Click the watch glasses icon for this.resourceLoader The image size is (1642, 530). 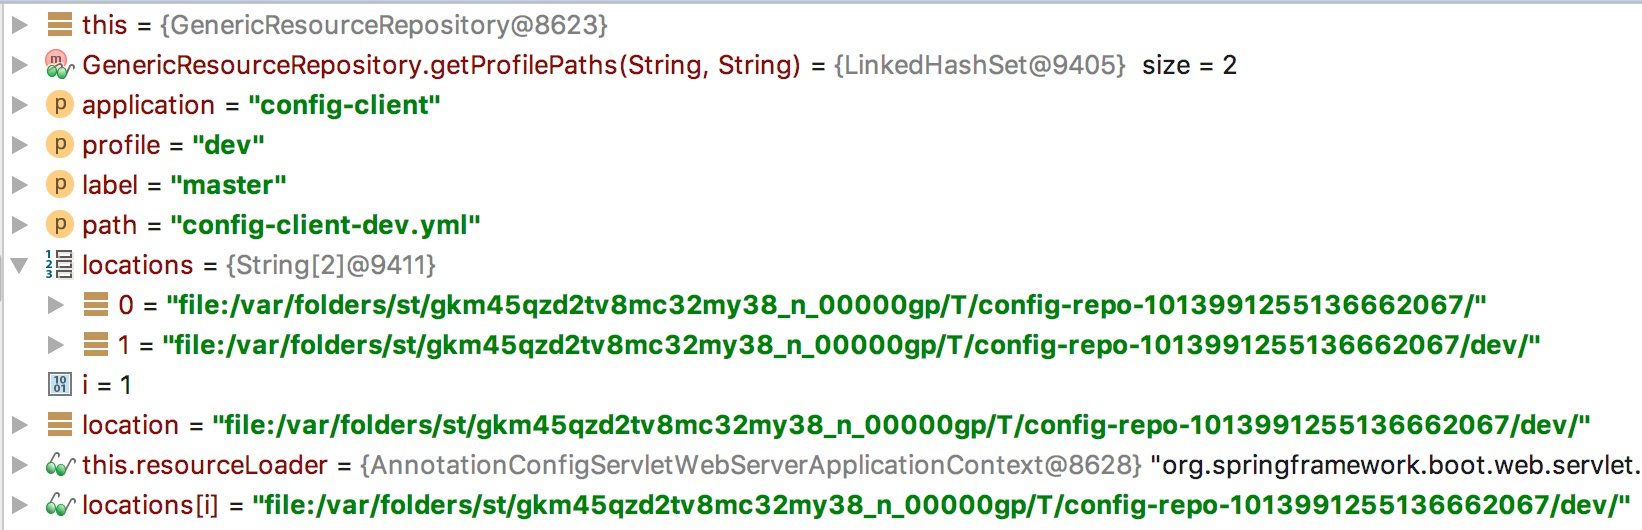(60, 465)
